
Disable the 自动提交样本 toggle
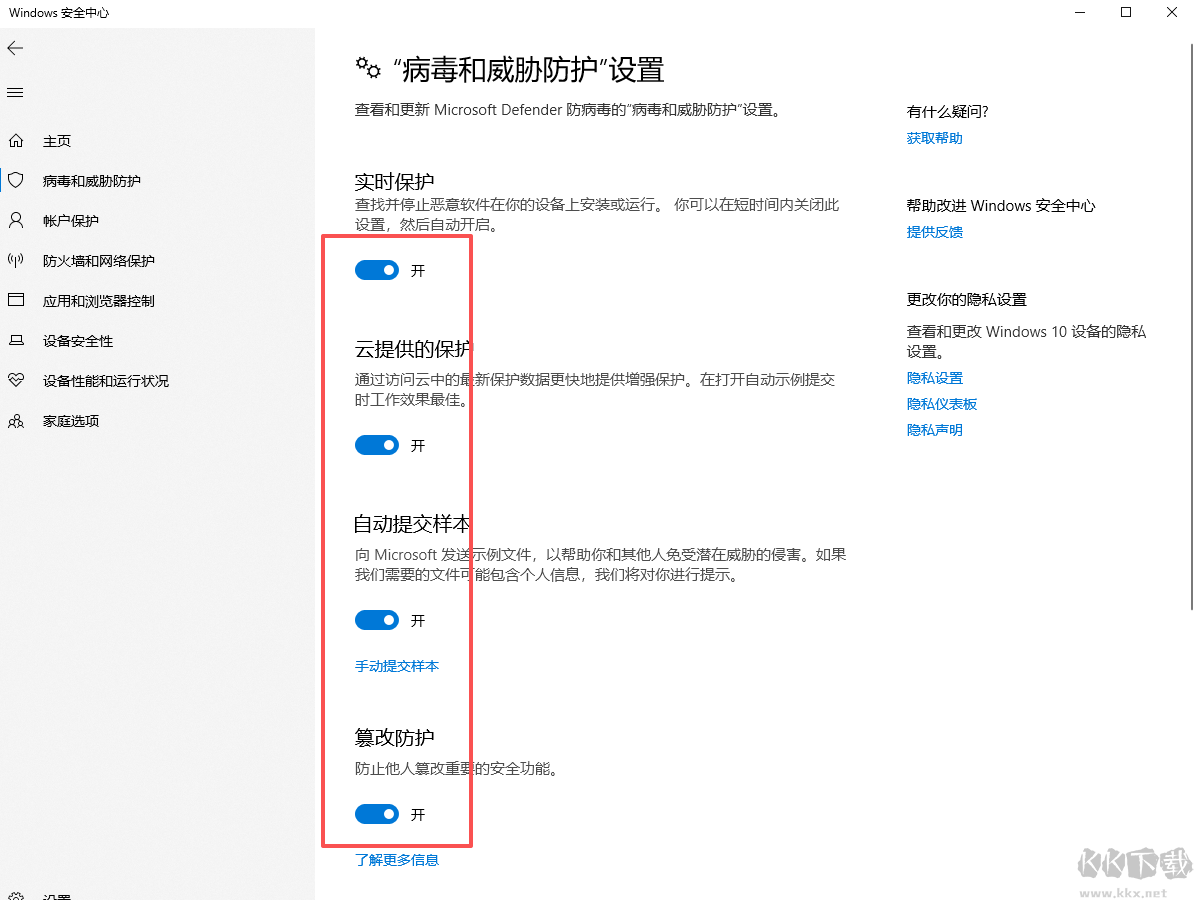(x=377, y=621)
